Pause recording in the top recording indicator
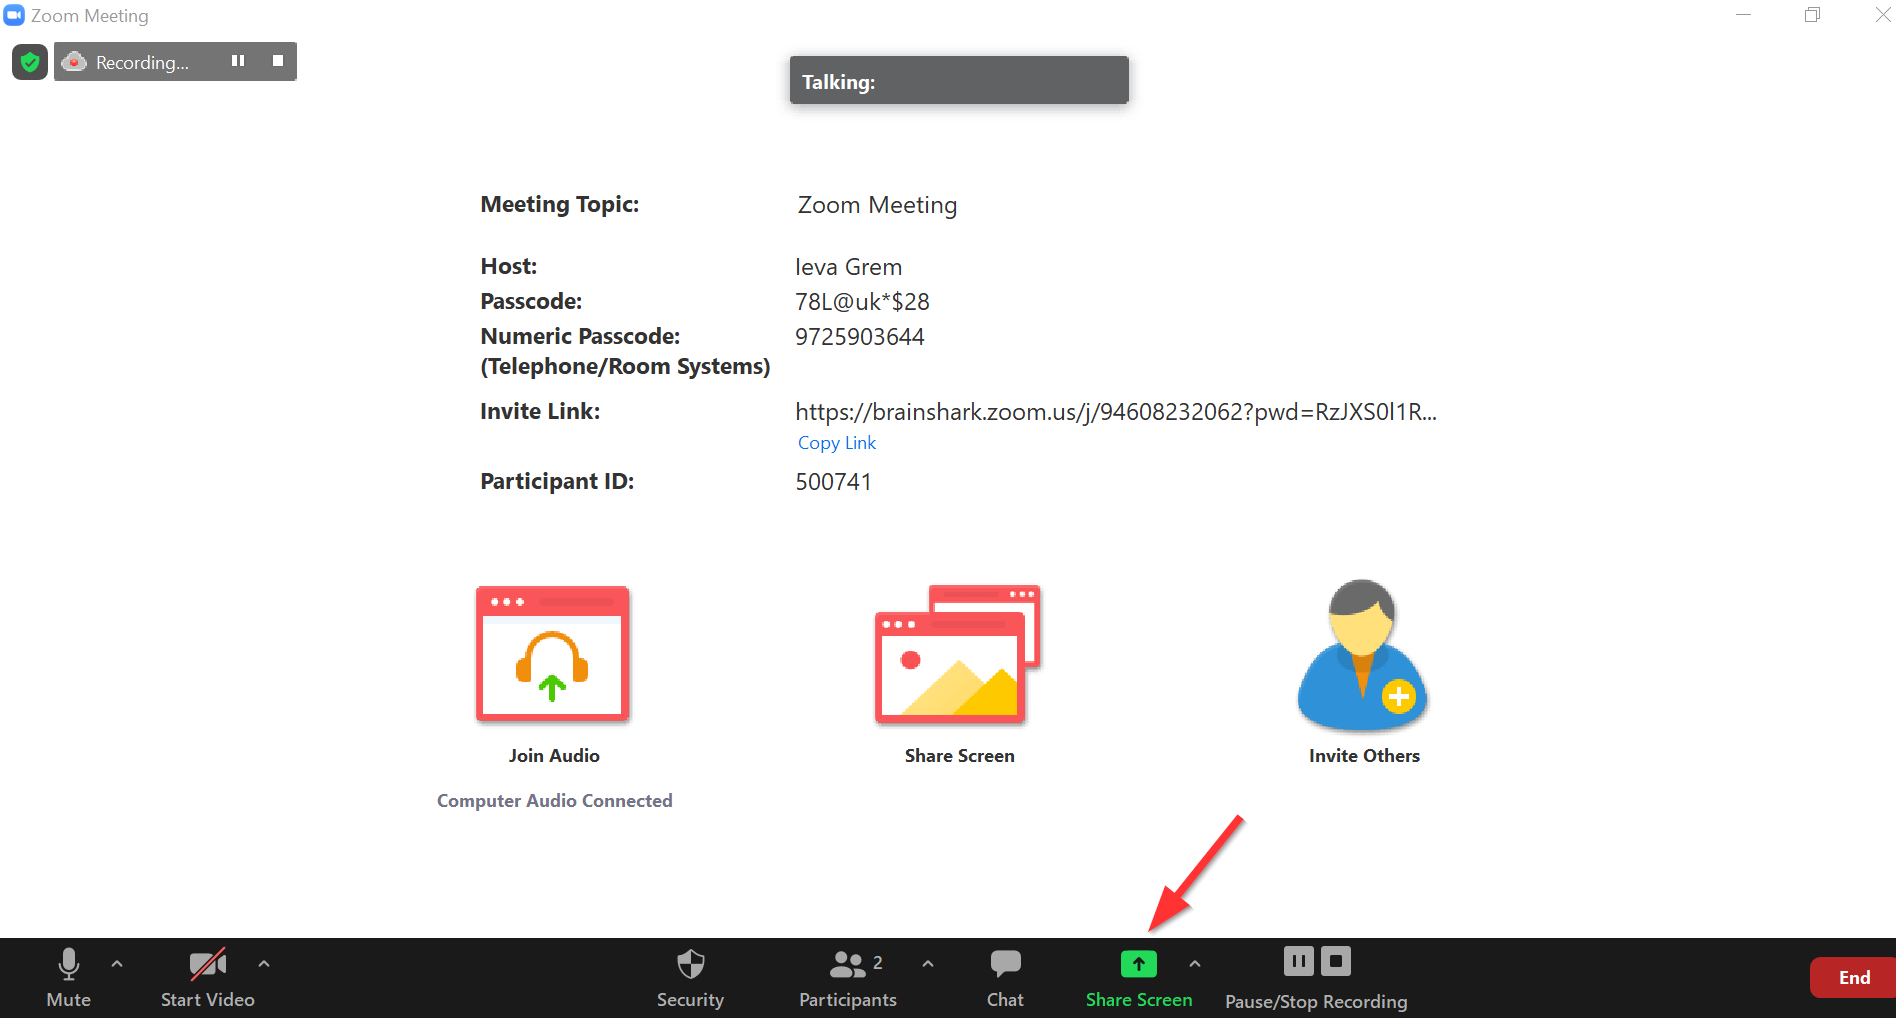The width and height of the screenshot is (1896, 1018). 238,61
